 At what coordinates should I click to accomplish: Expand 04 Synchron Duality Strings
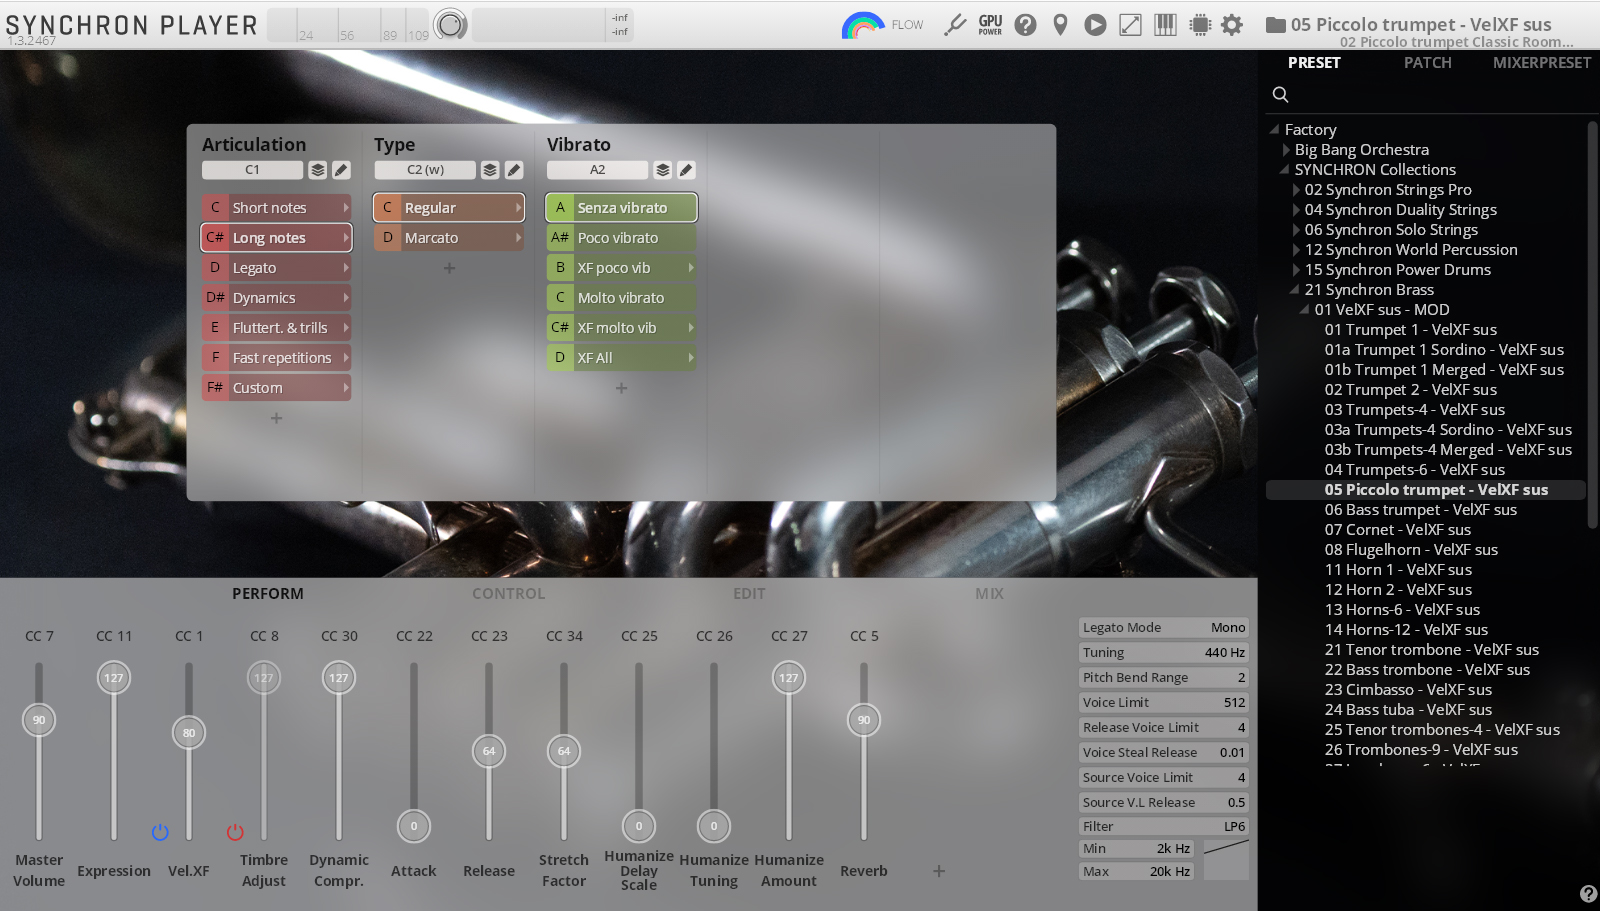[x=1296, y=210]
